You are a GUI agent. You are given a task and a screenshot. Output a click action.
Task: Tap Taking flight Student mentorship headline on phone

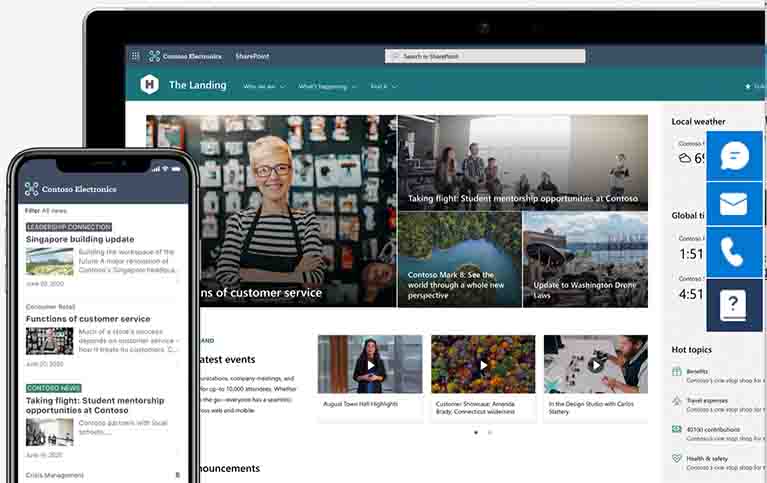click(x=95, y=405)
